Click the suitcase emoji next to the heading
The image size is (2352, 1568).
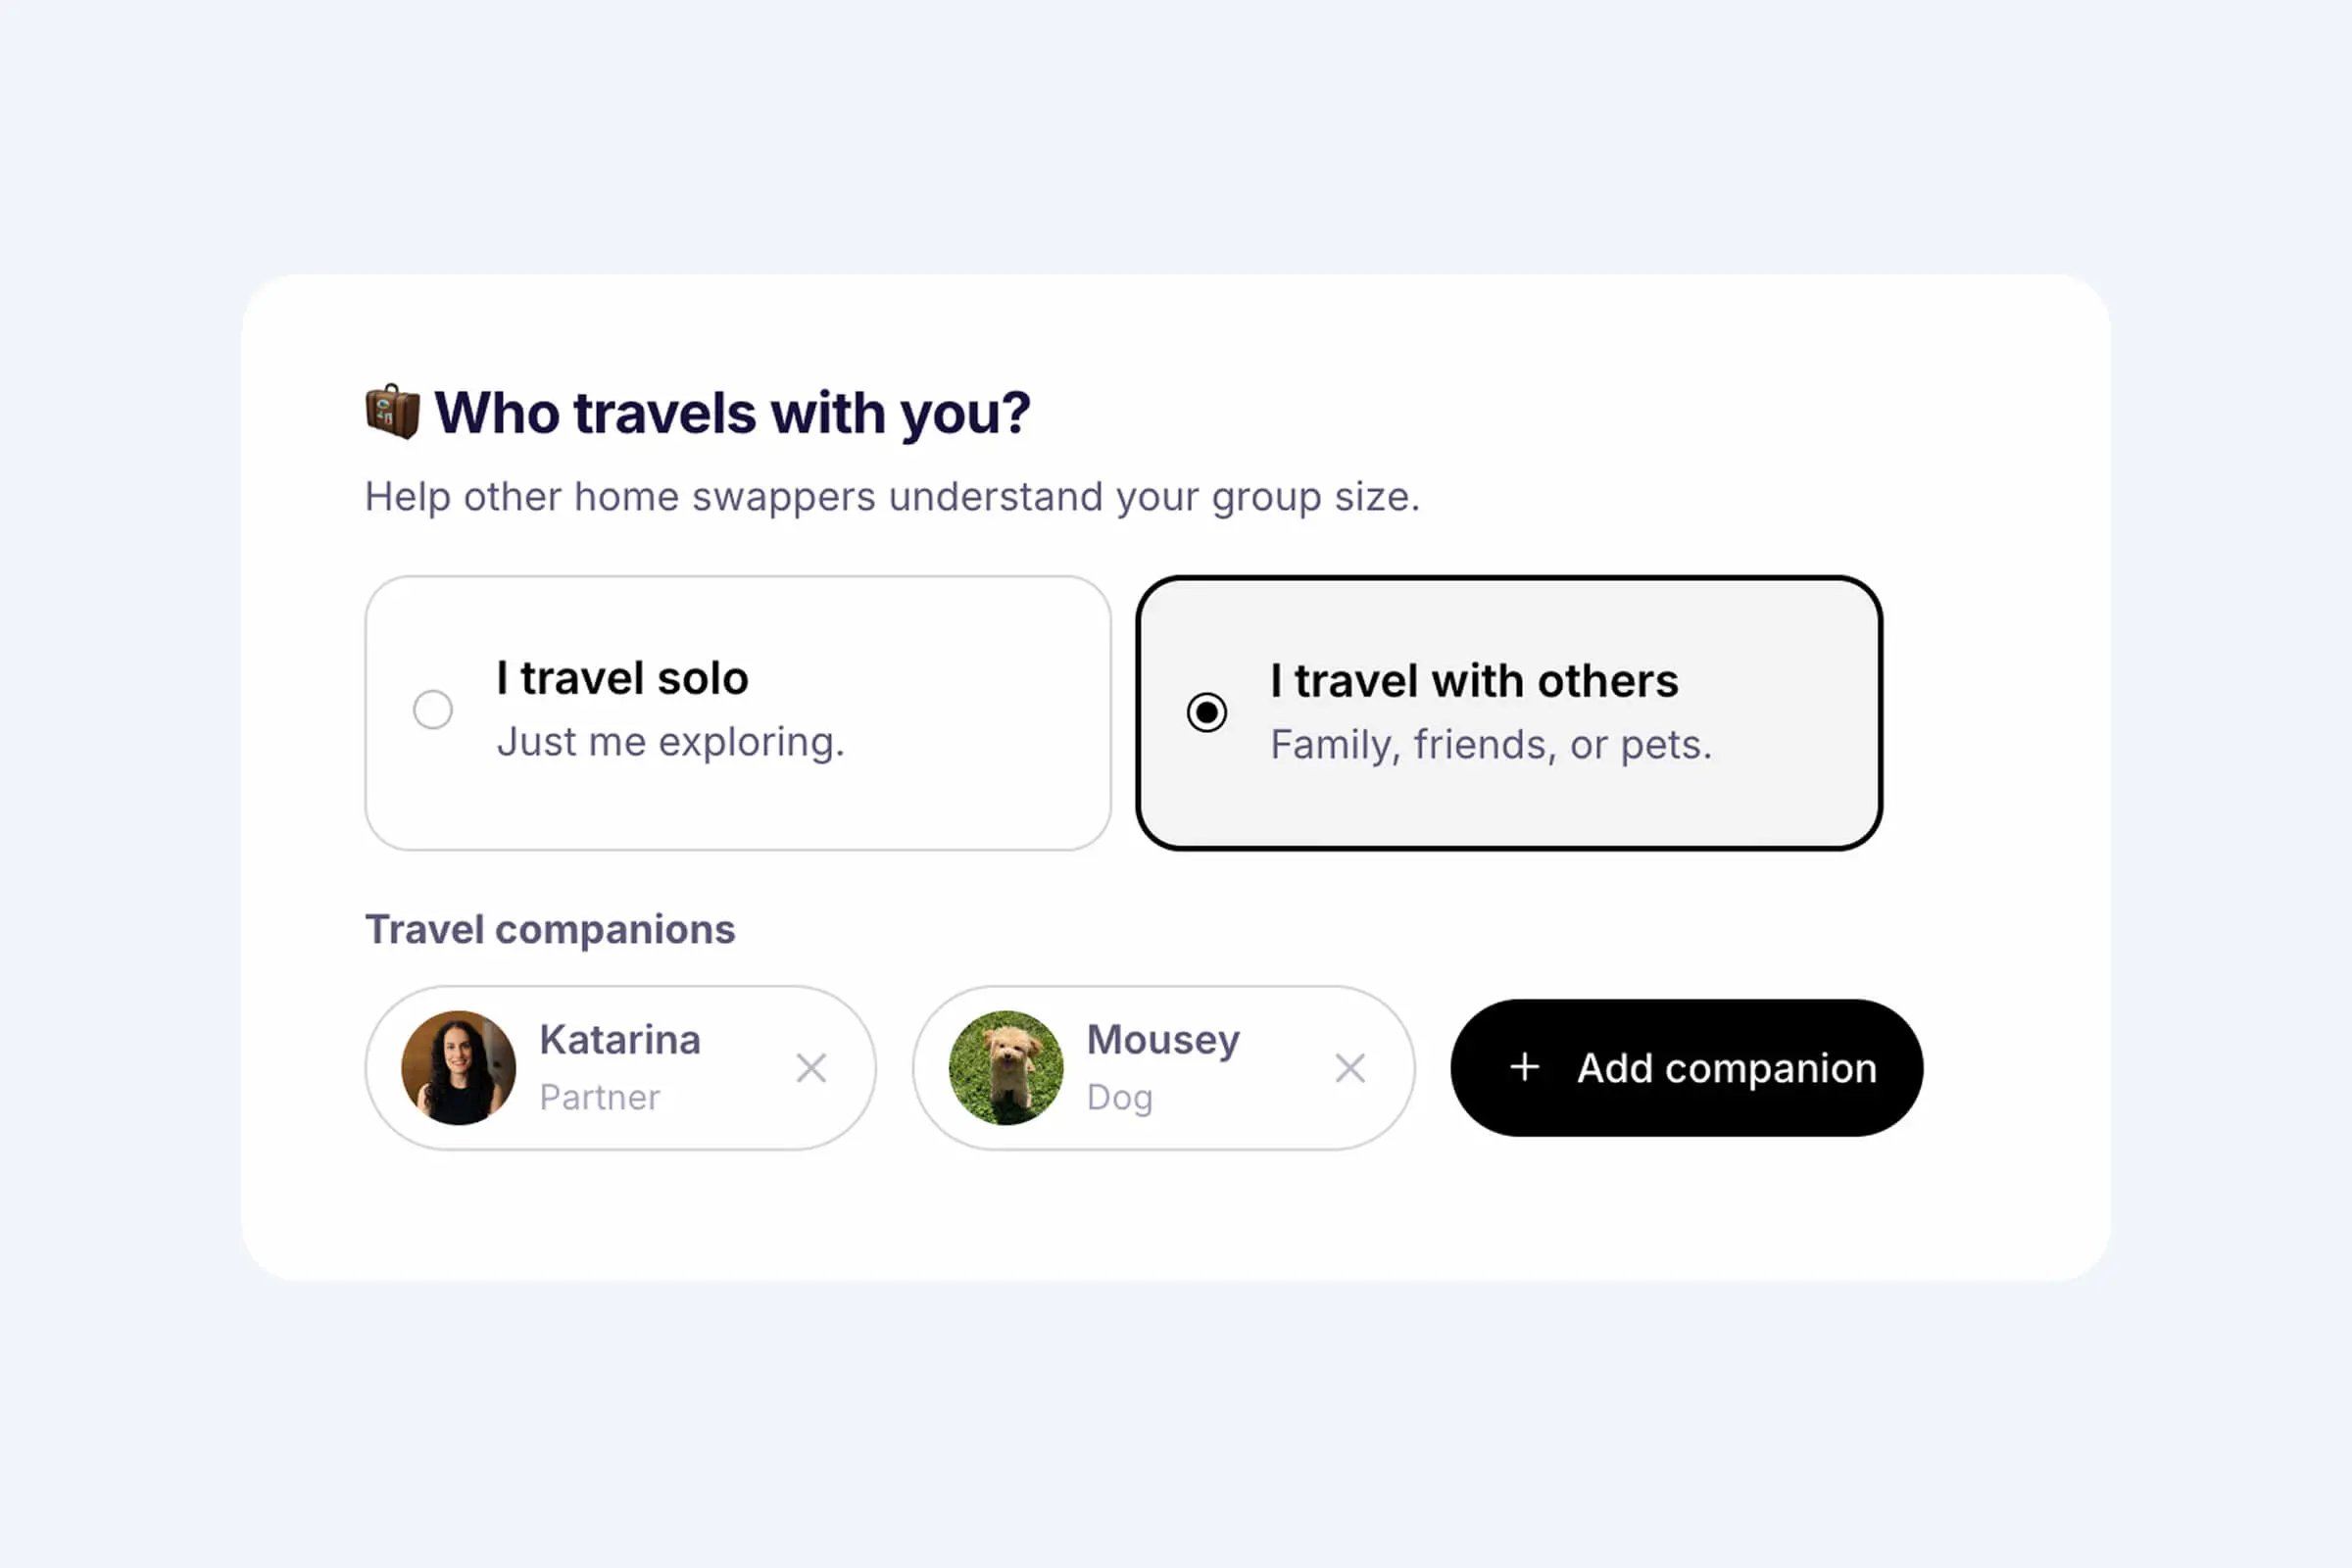click(393, 412)
